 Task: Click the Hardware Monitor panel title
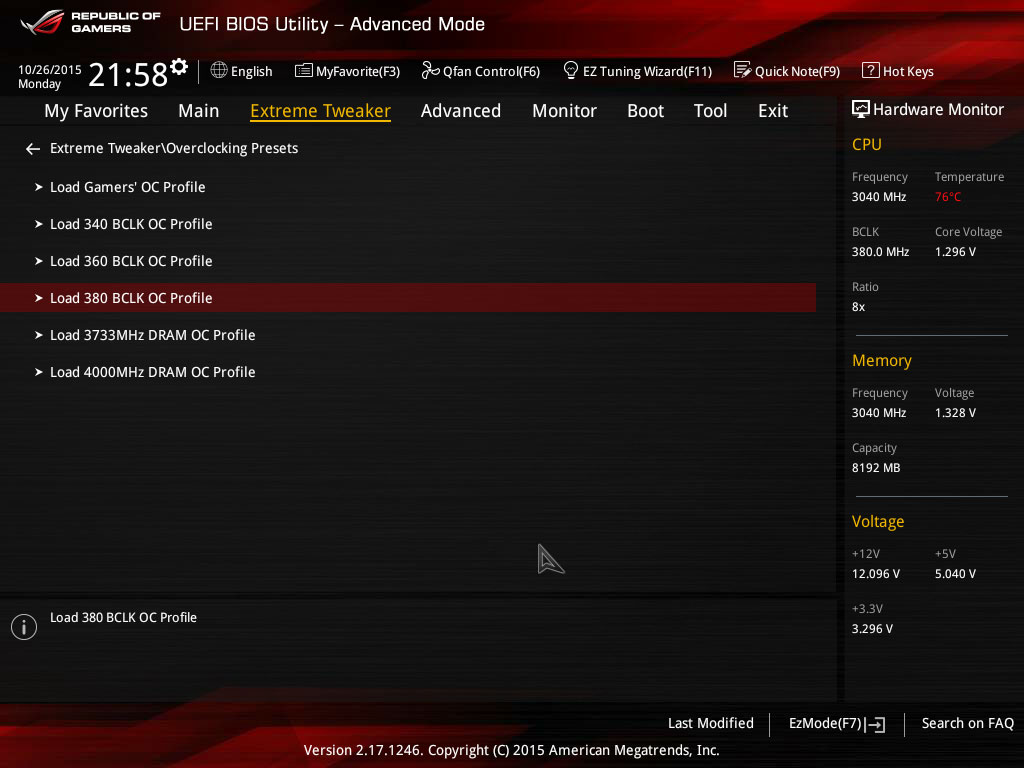pyautogui.click(x=938, y=109)
